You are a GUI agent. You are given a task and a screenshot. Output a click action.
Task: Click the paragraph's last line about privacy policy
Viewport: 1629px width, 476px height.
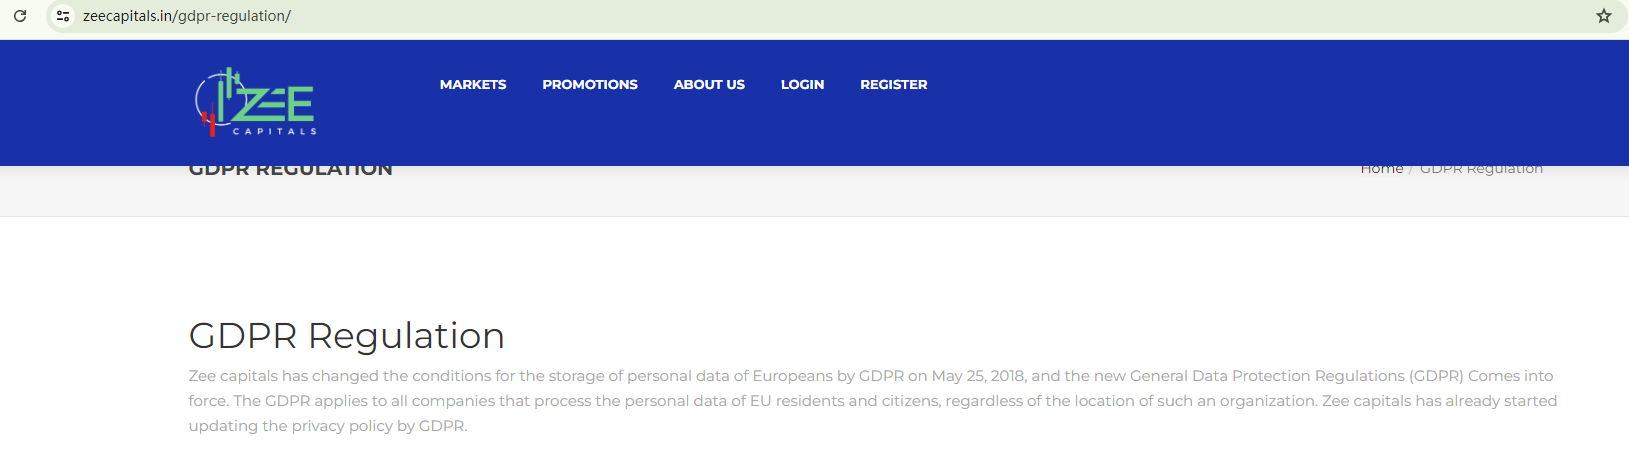(x=328, y=426)
